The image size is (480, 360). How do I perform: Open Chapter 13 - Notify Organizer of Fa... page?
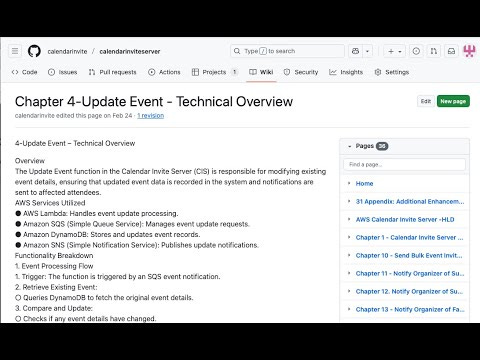pos(410,309)
